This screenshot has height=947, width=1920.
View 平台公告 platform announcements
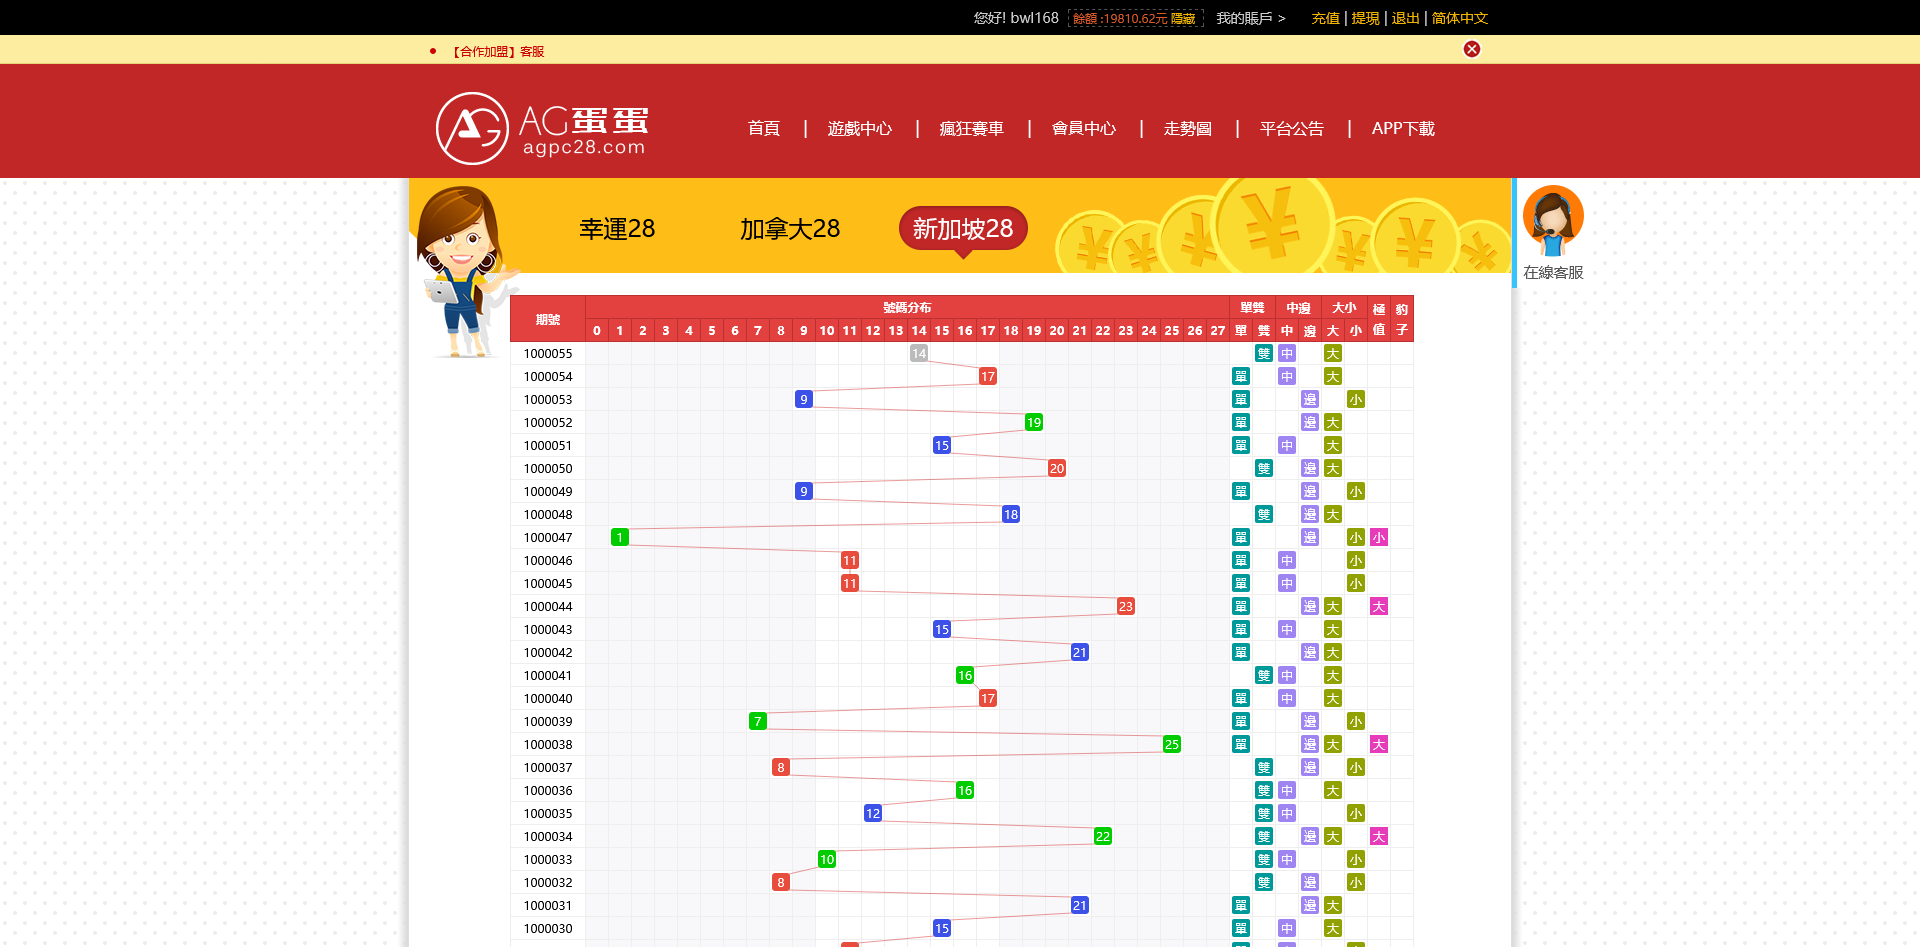tap(1290, 128)
